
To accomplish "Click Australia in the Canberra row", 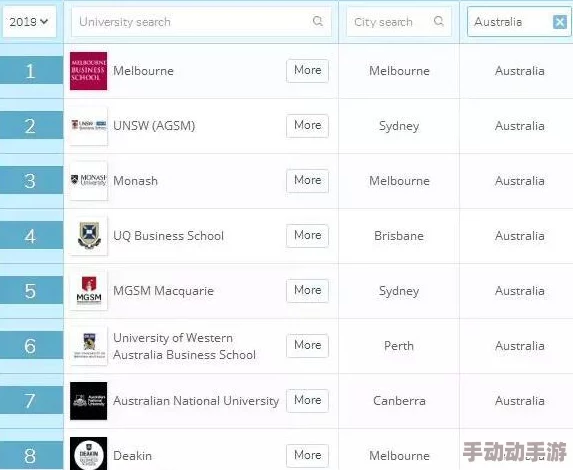I will point(520,401).
